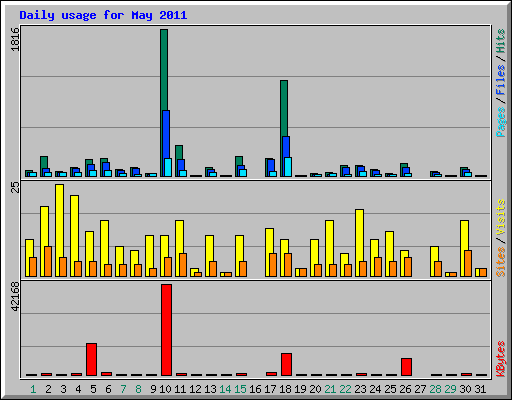Click day label 21 on the x-axis
This screenshot has height=400, width=512.
tap(330, 389)
